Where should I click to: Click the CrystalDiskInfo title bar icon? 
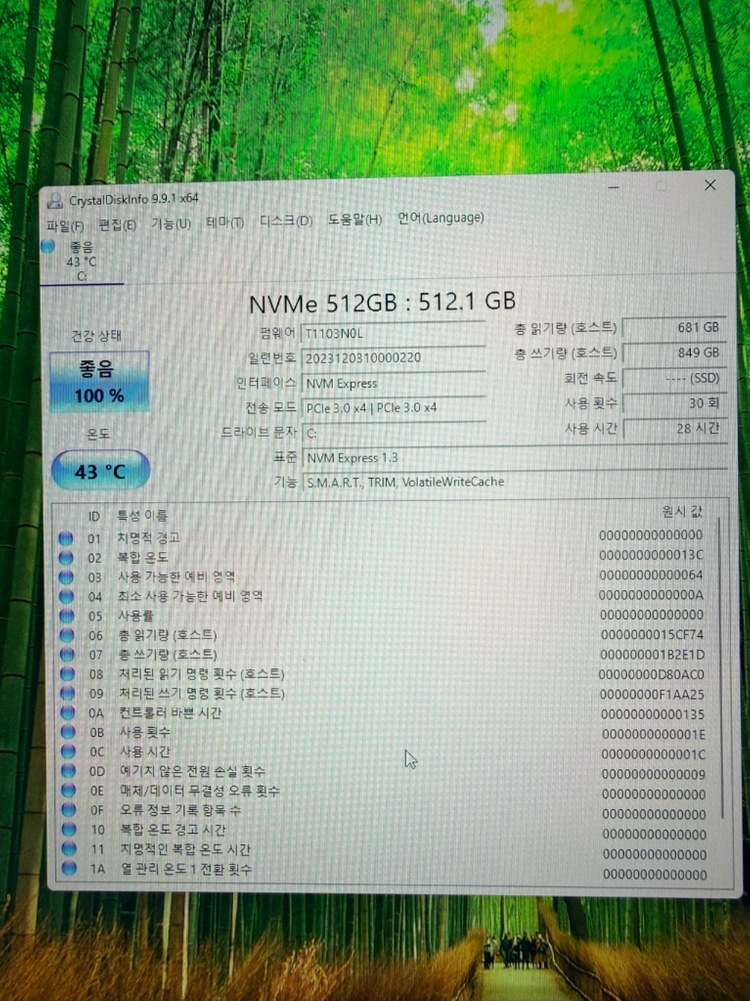click(56, 201)
